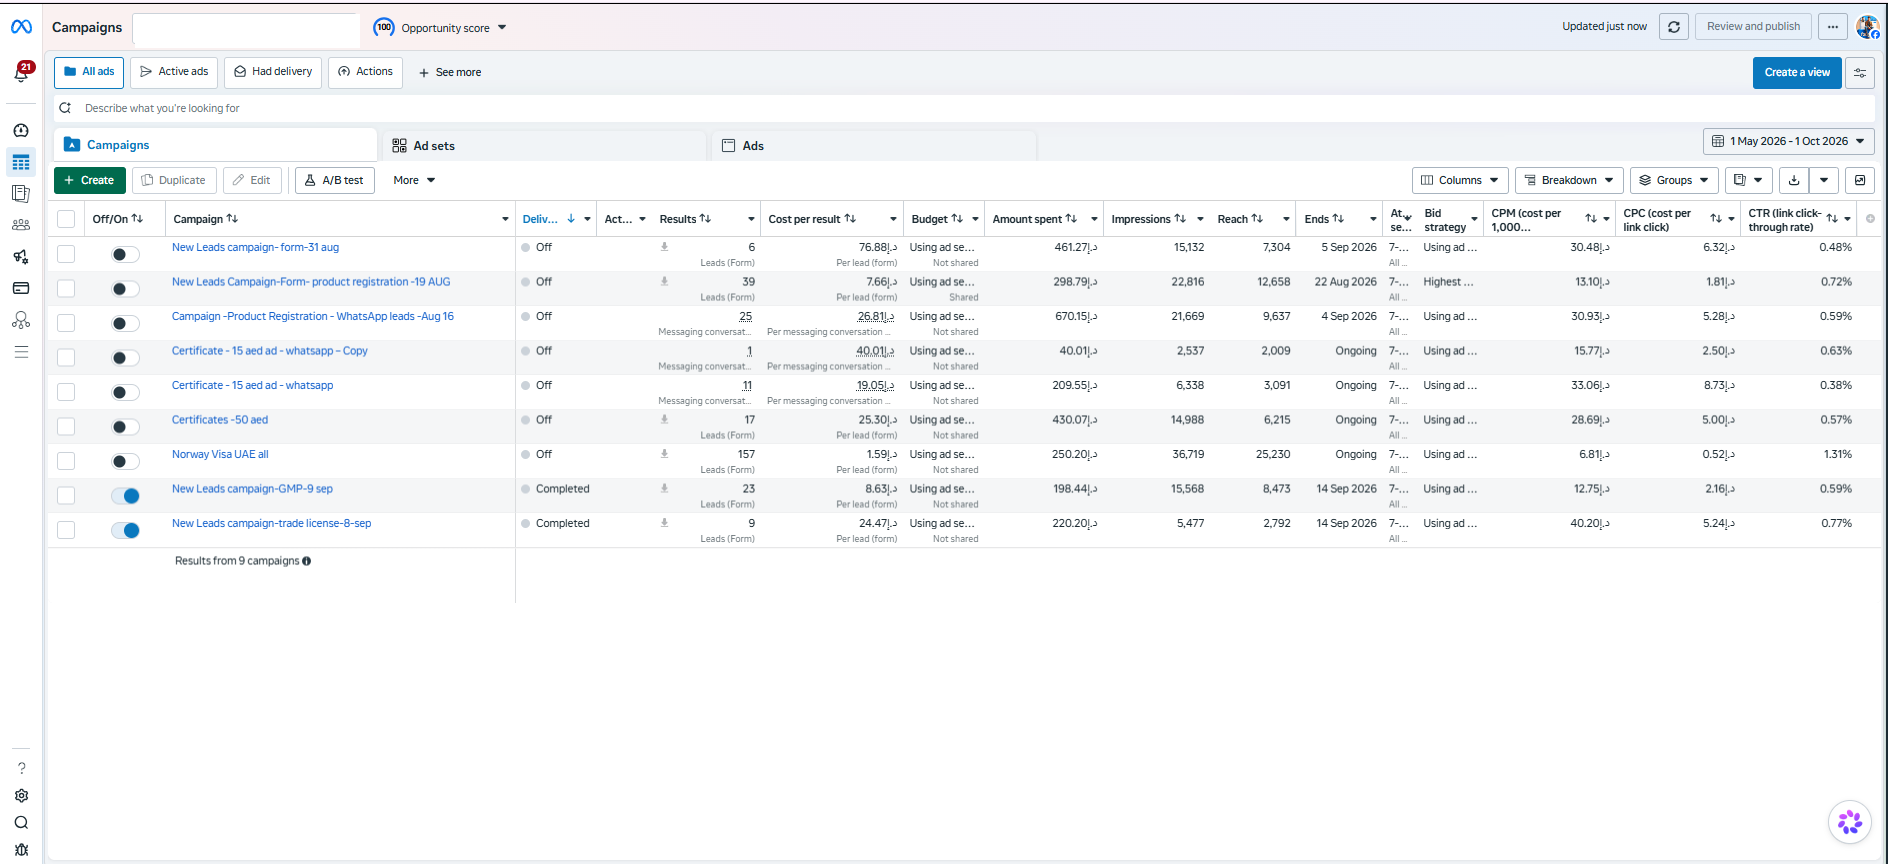Open the three-dots more options button
Viewport: 1888px width, 864px height.
click(x=1832, y=27)
